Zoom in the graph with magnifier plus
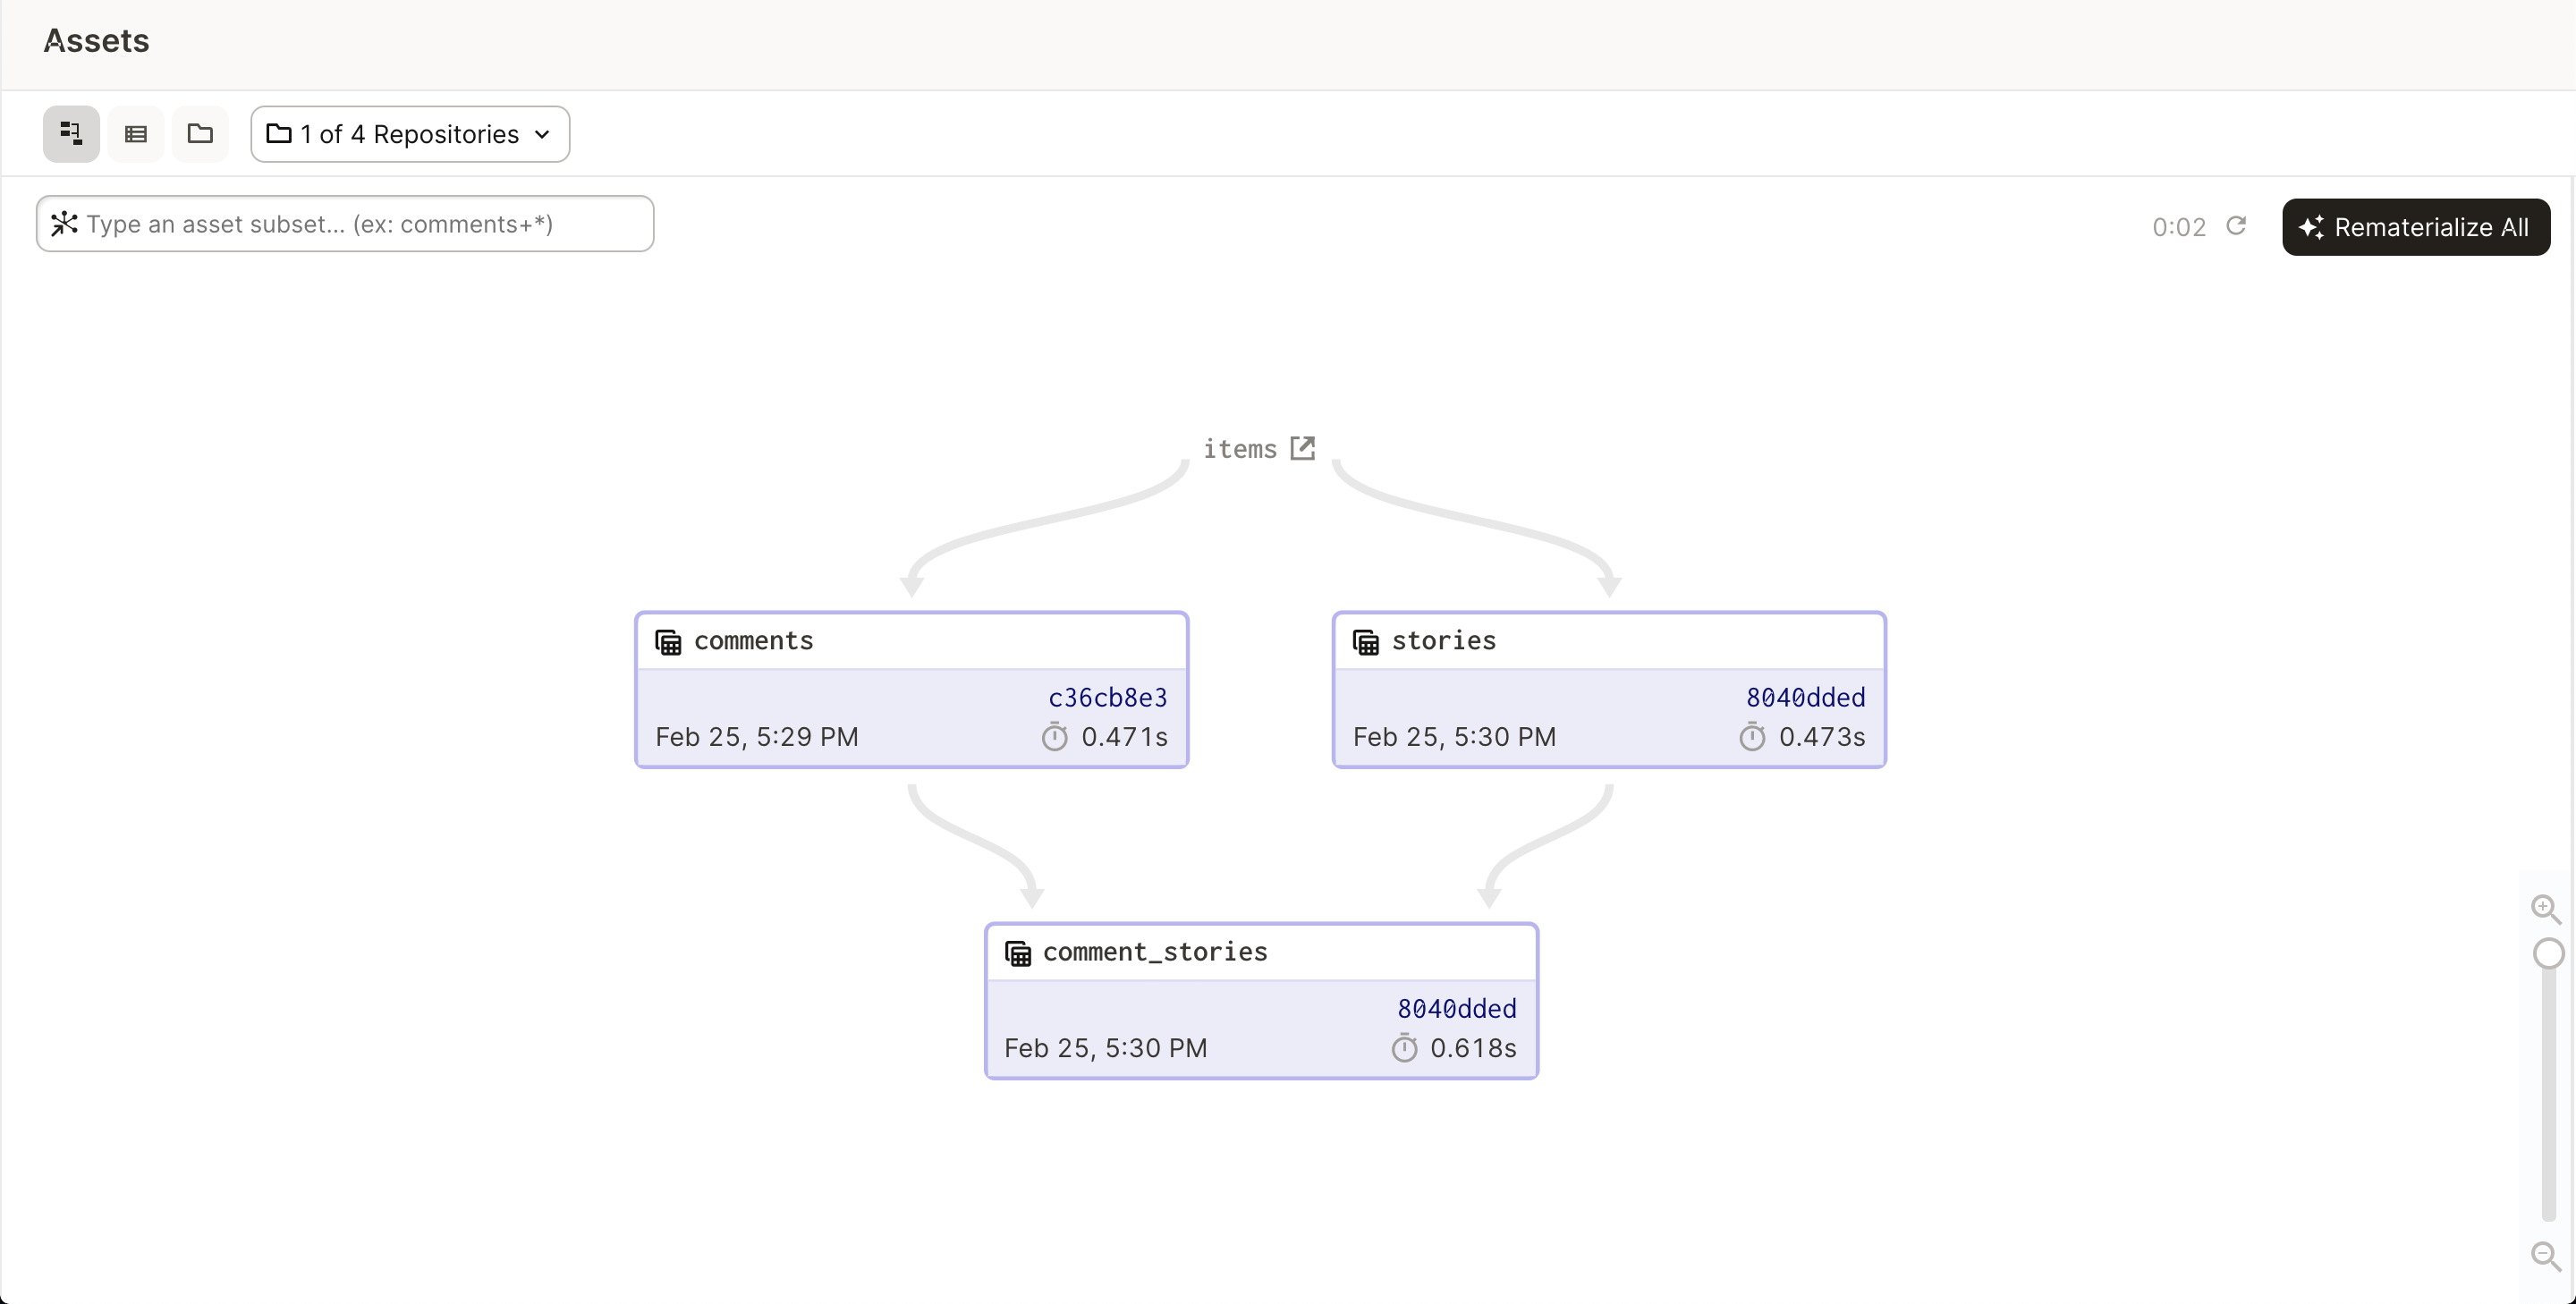 (x=2546, y=909)
